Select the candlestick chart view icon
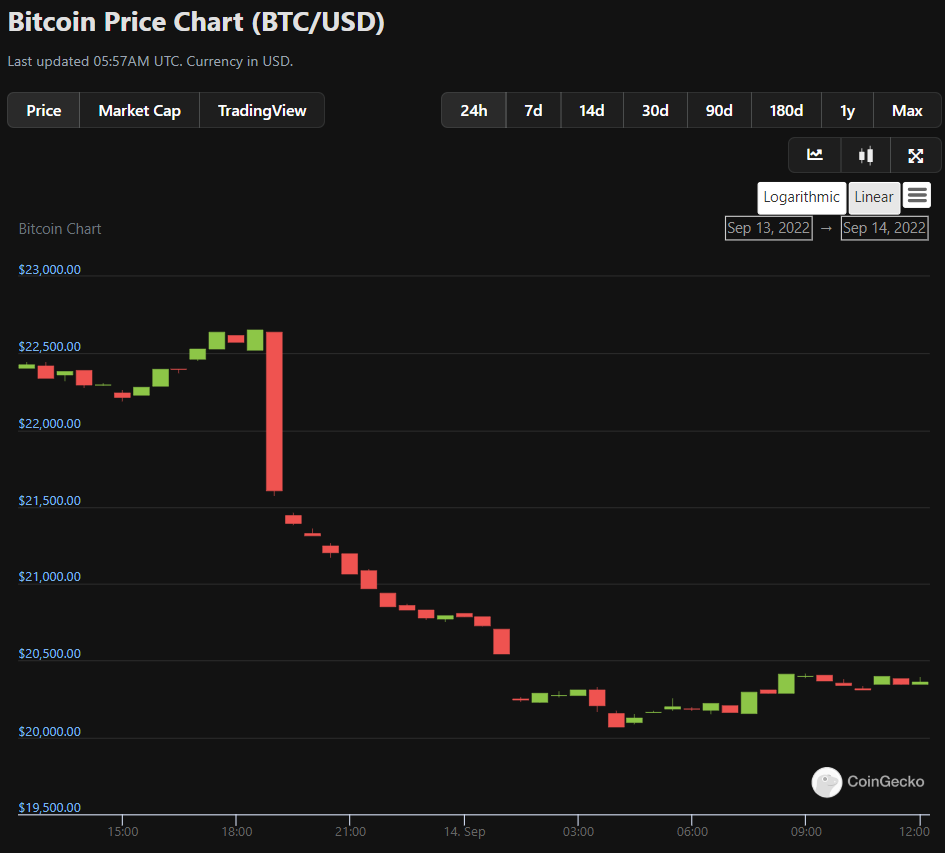The width and height of the screenshot is (945, 853). point(866,156)
